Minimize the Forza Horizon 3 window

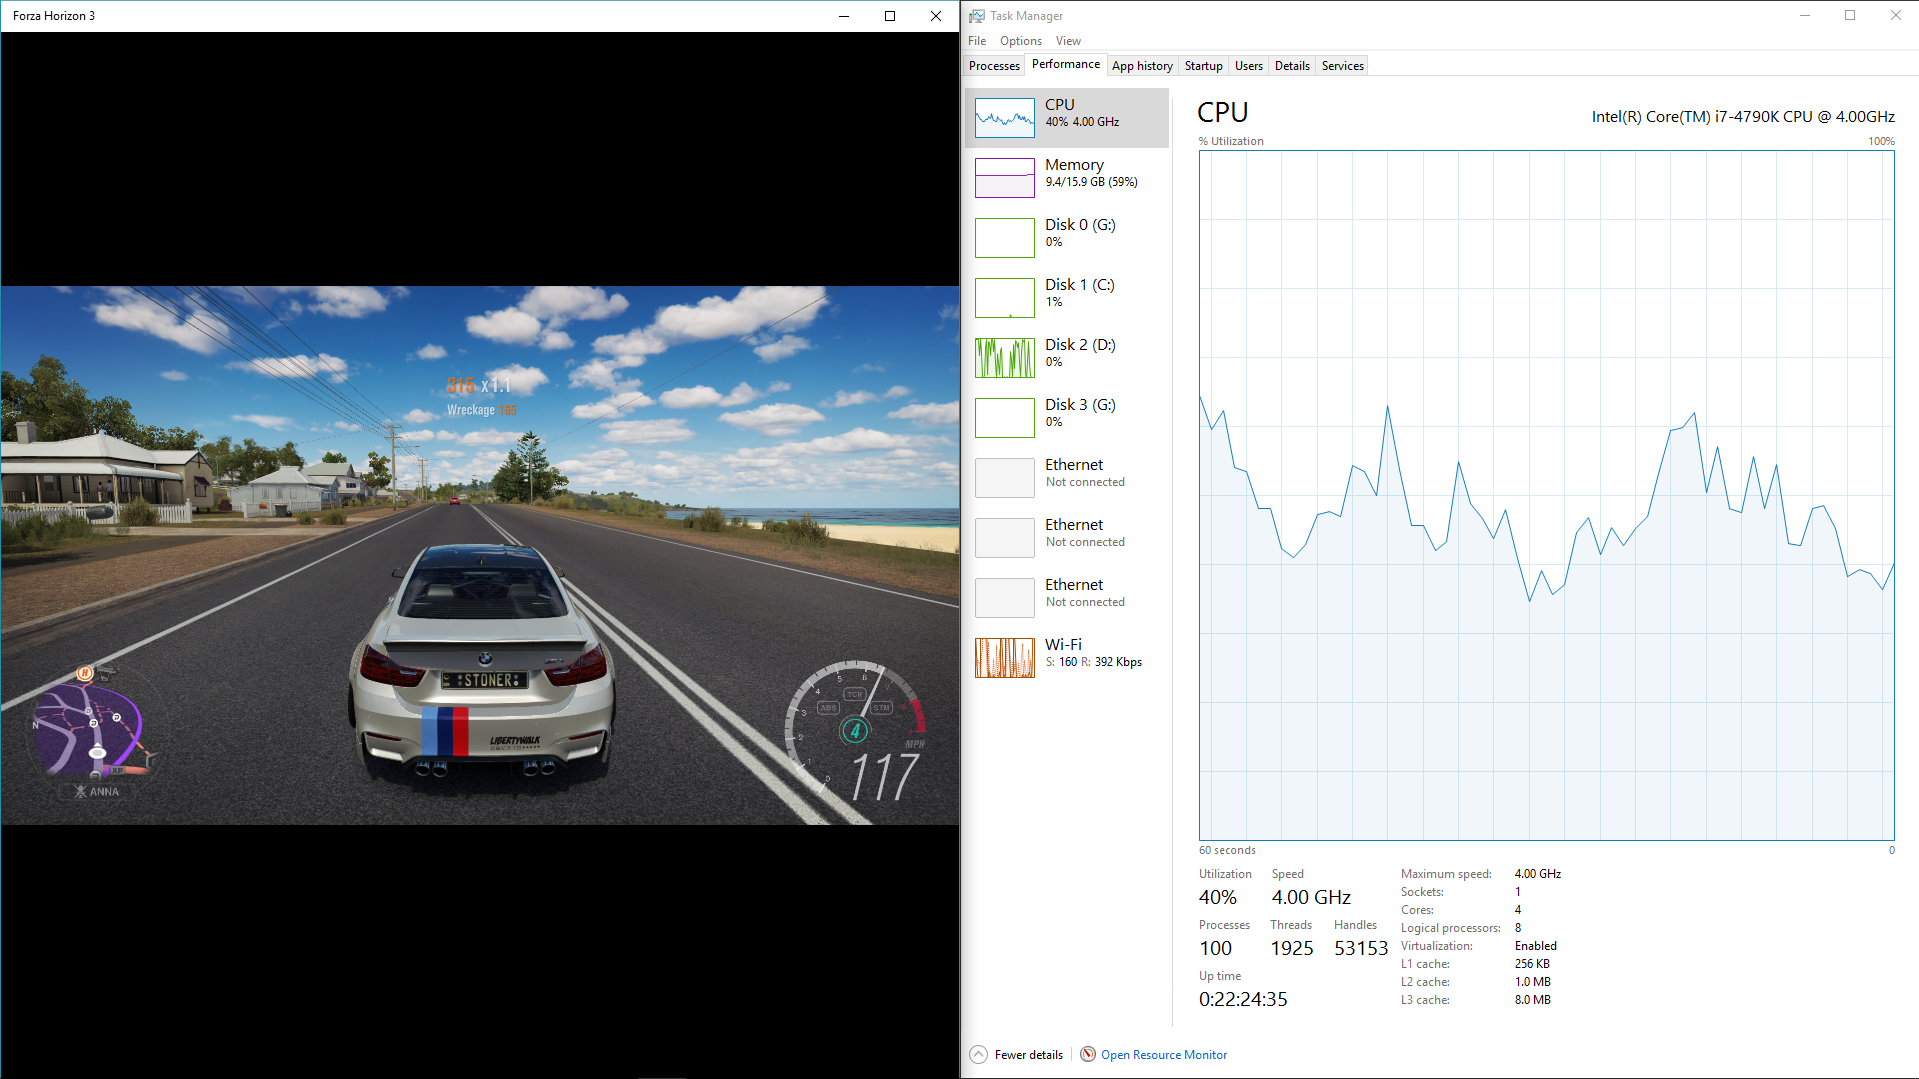(x=844, y=16)
